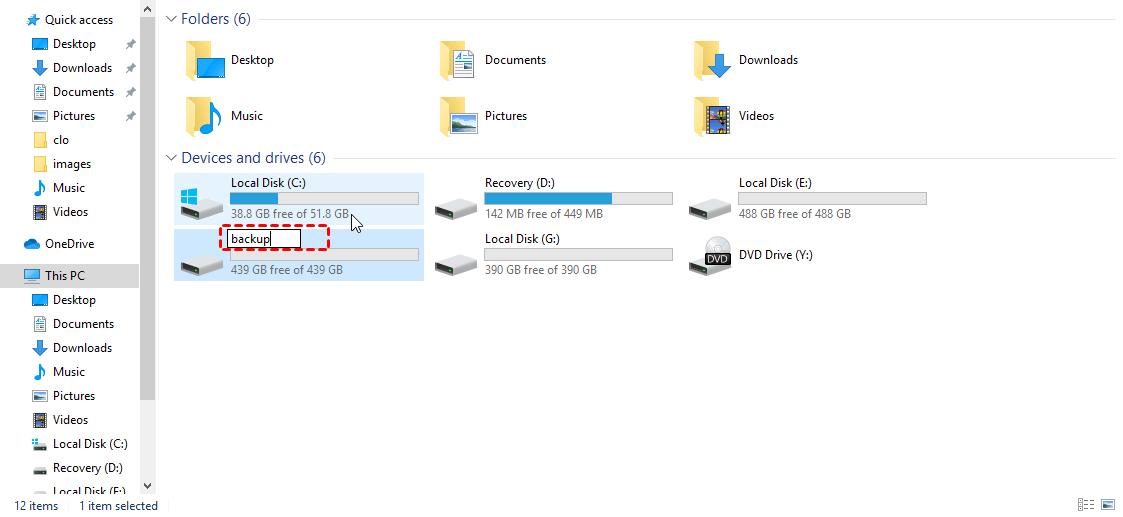Click the backup rename text field

(x=264, y=239)
